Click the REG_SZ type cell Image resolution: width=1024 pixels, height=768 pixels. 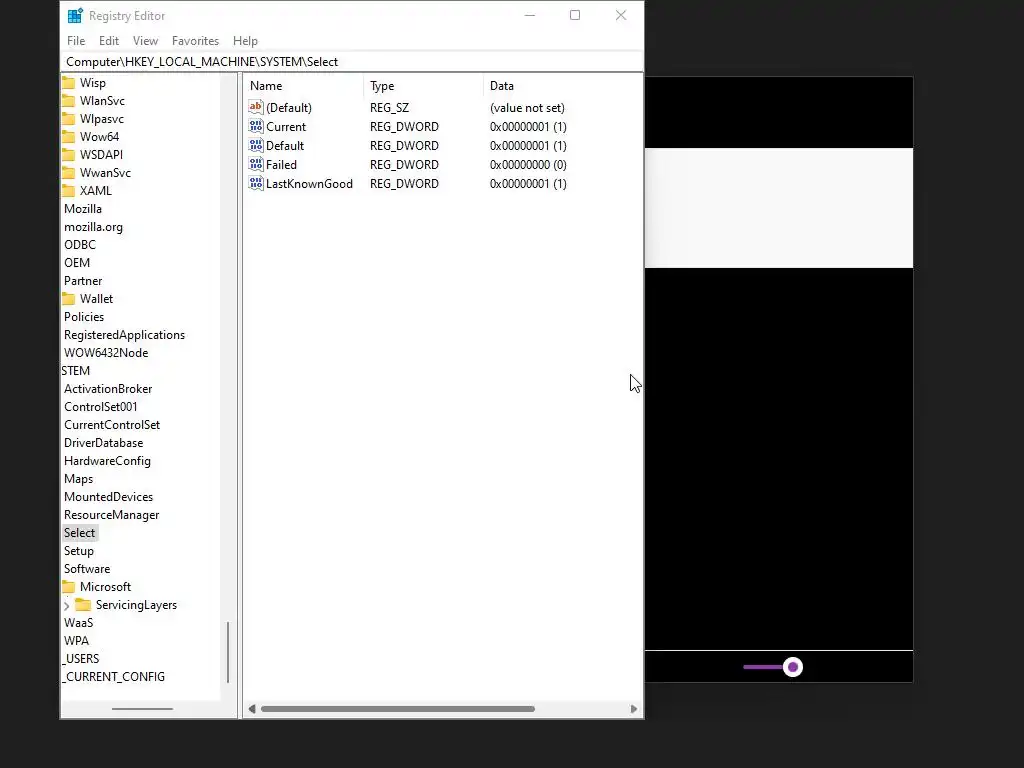pos(389,108)
